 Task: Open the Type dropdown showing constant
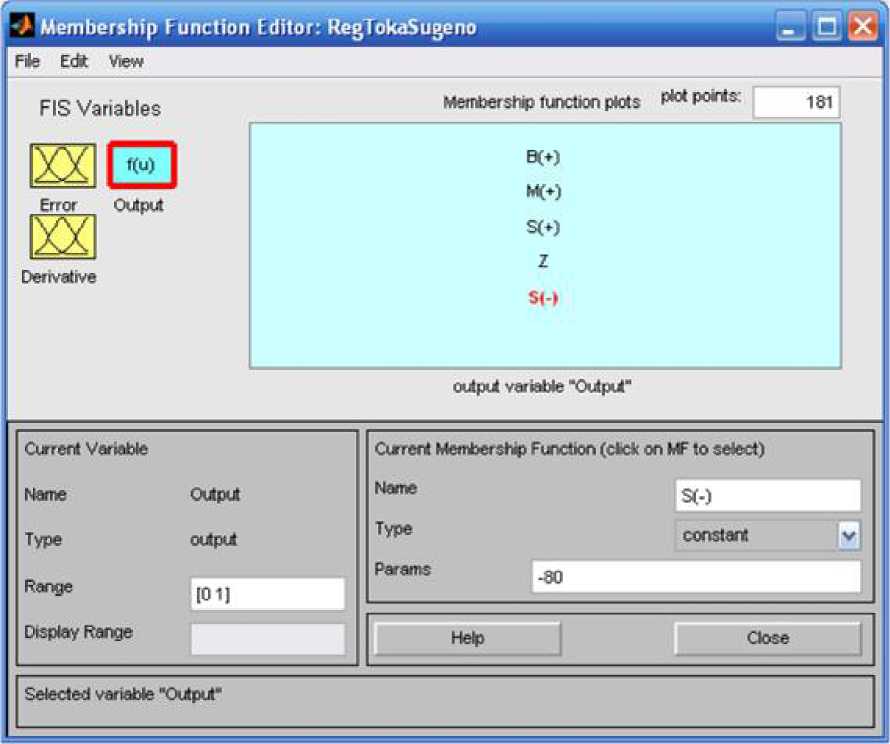click(768, 535)
